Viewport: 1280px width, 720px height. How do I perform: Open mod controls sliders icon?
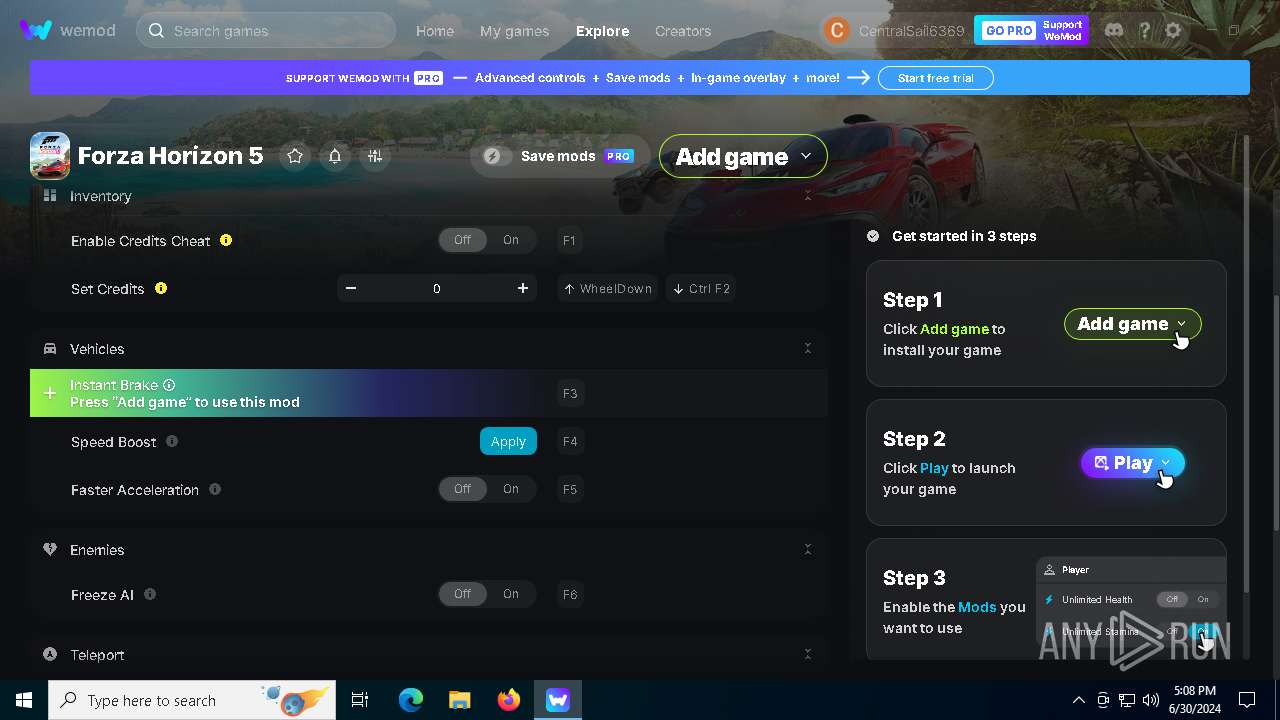pyautogui.click(x=375, y=156)
